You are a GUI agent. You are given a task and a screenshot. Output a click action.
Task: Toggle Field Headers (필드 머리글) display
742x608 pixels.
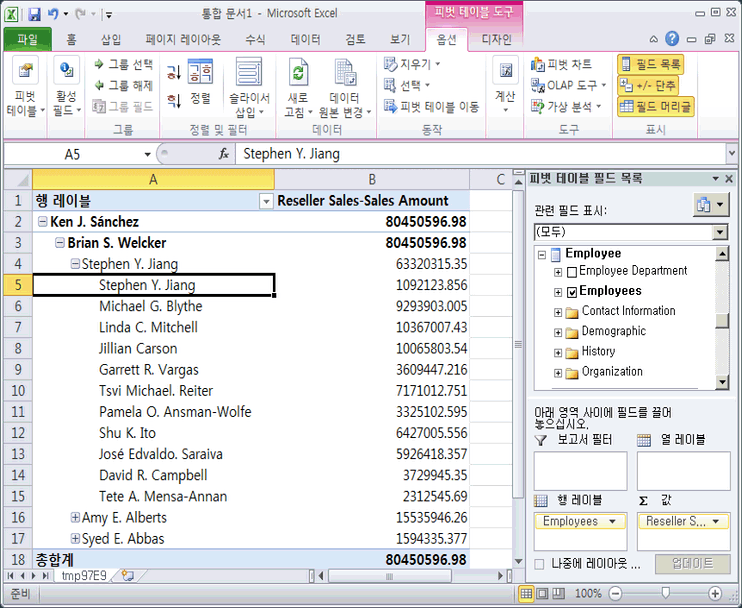(655, 106)
